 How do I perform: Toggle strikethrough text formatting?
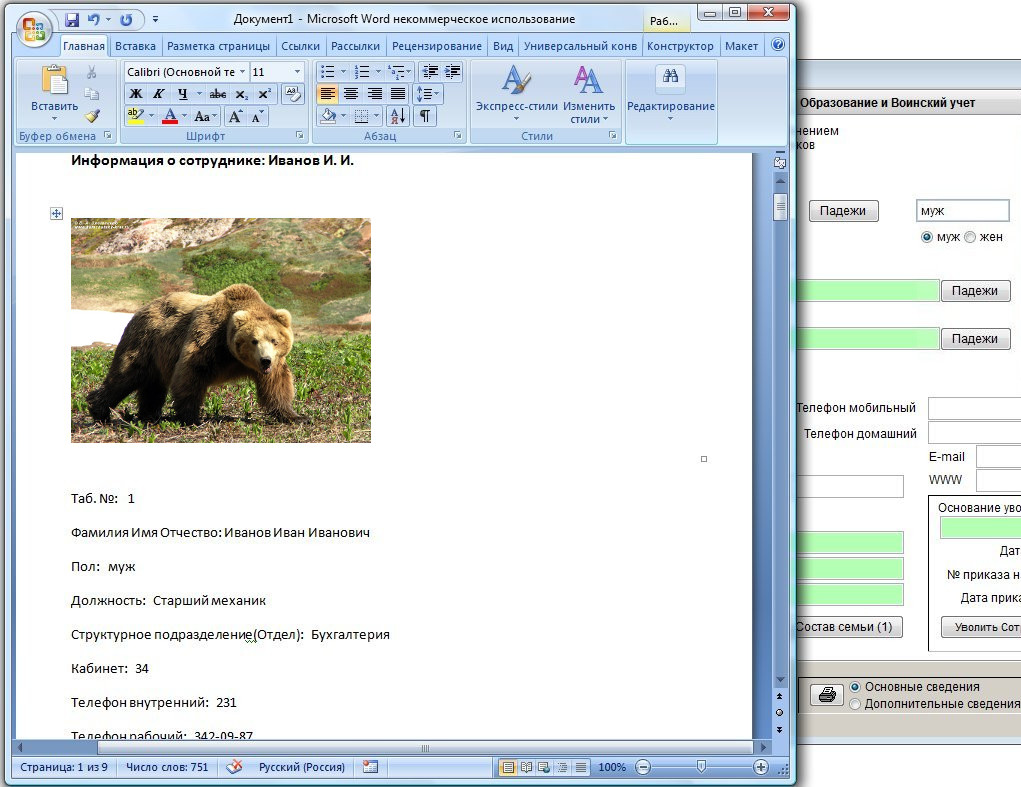pyautogui.click(x=217, y=94)
